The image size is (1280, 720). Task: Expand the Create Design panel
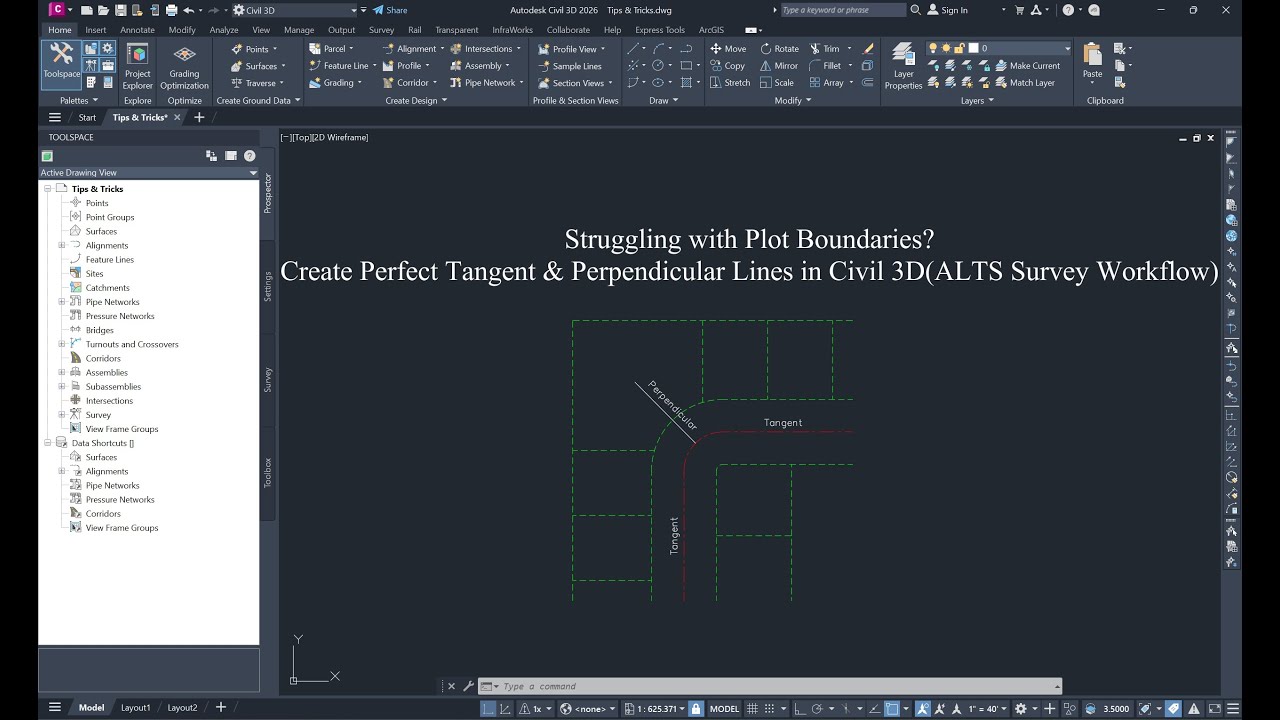(416, 100)
